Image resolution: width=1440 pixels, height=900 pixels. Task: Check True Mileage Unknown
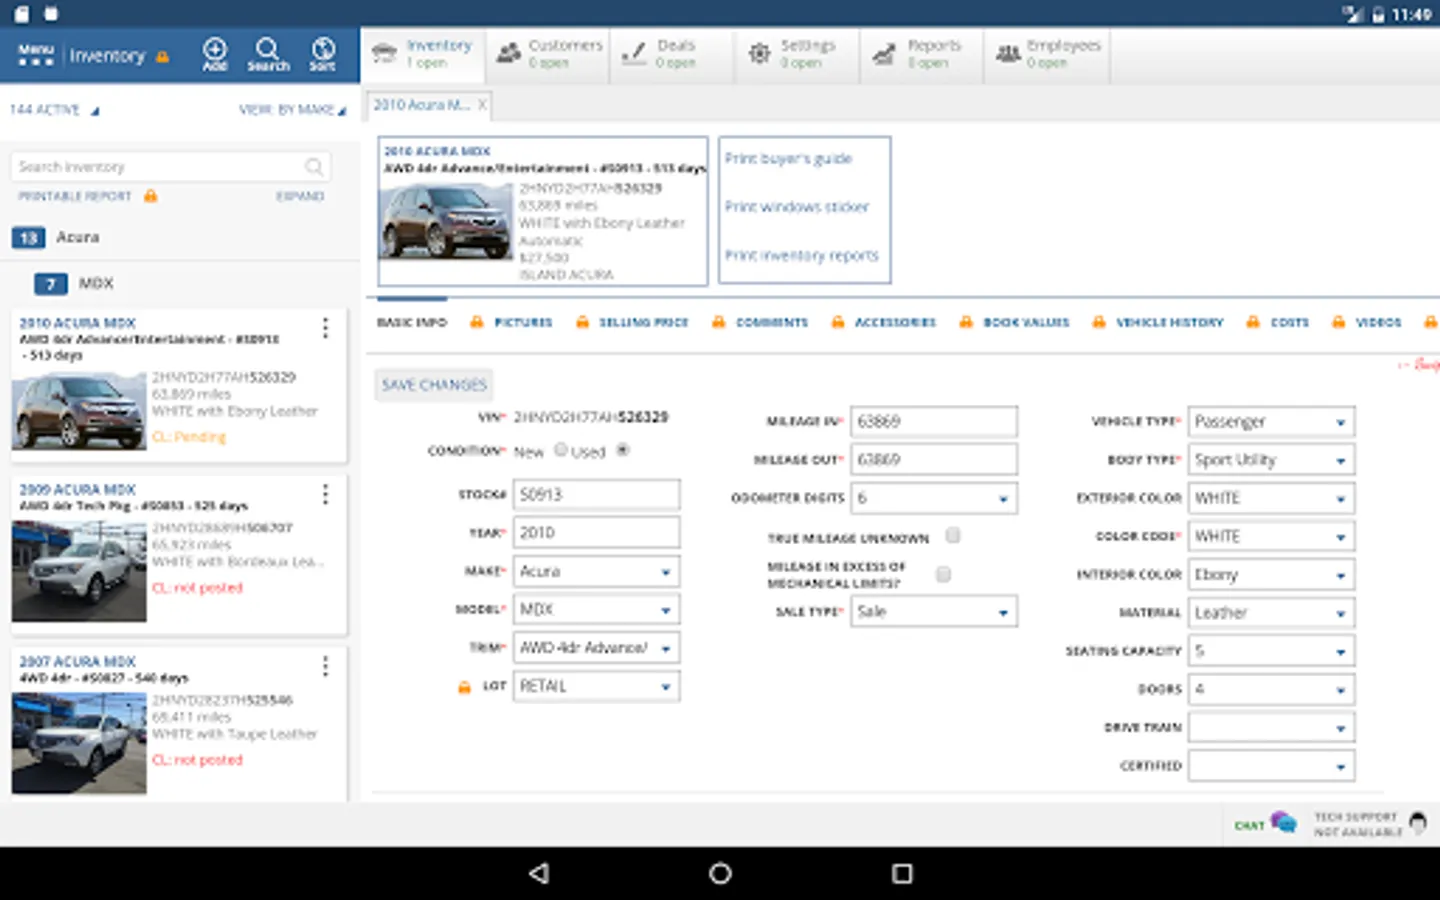point(953,535)
